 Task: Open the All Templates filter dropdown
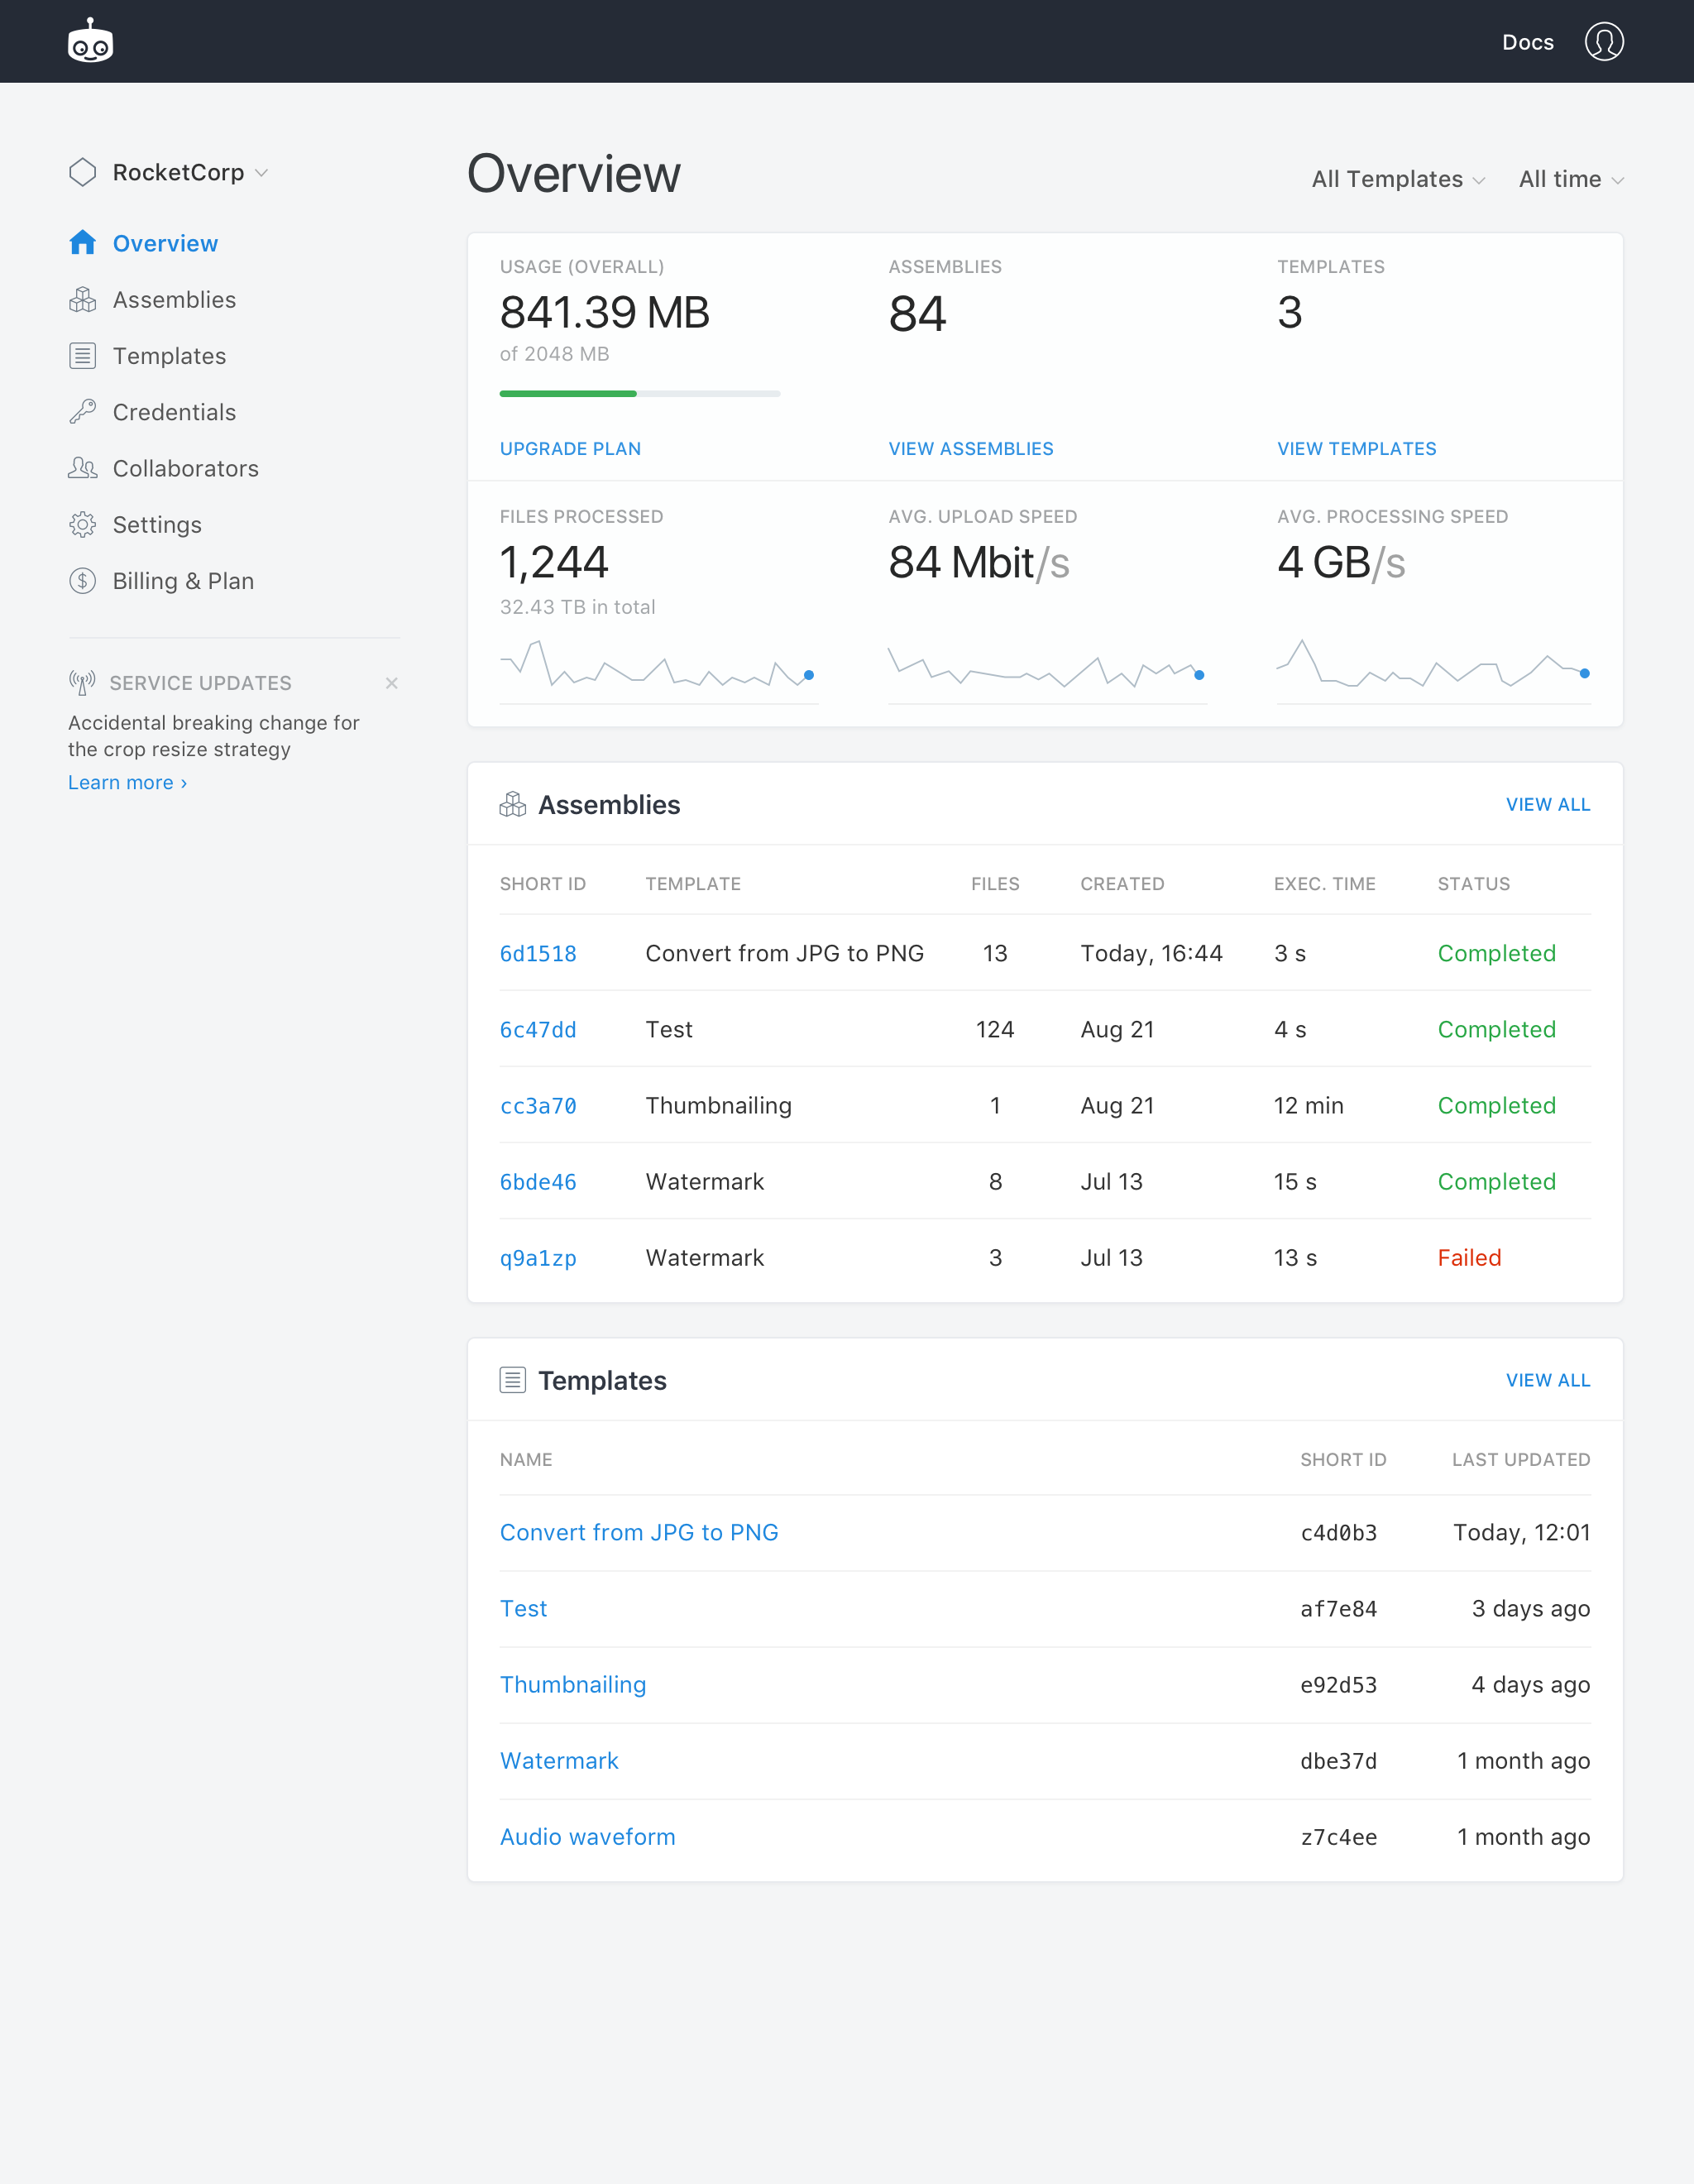(1397, 180)
